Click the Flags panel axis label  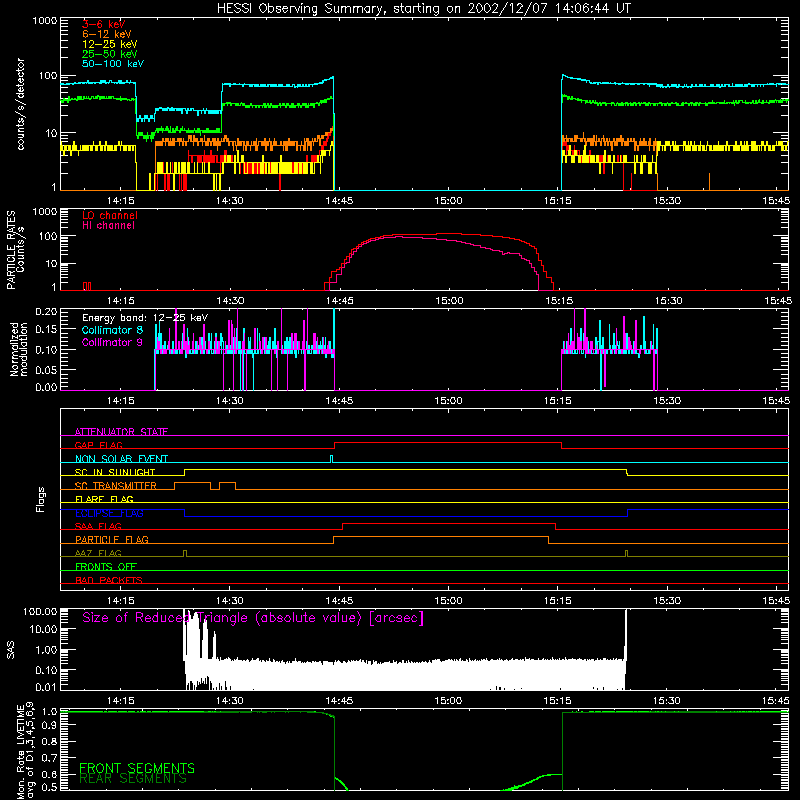coord(41,499)
